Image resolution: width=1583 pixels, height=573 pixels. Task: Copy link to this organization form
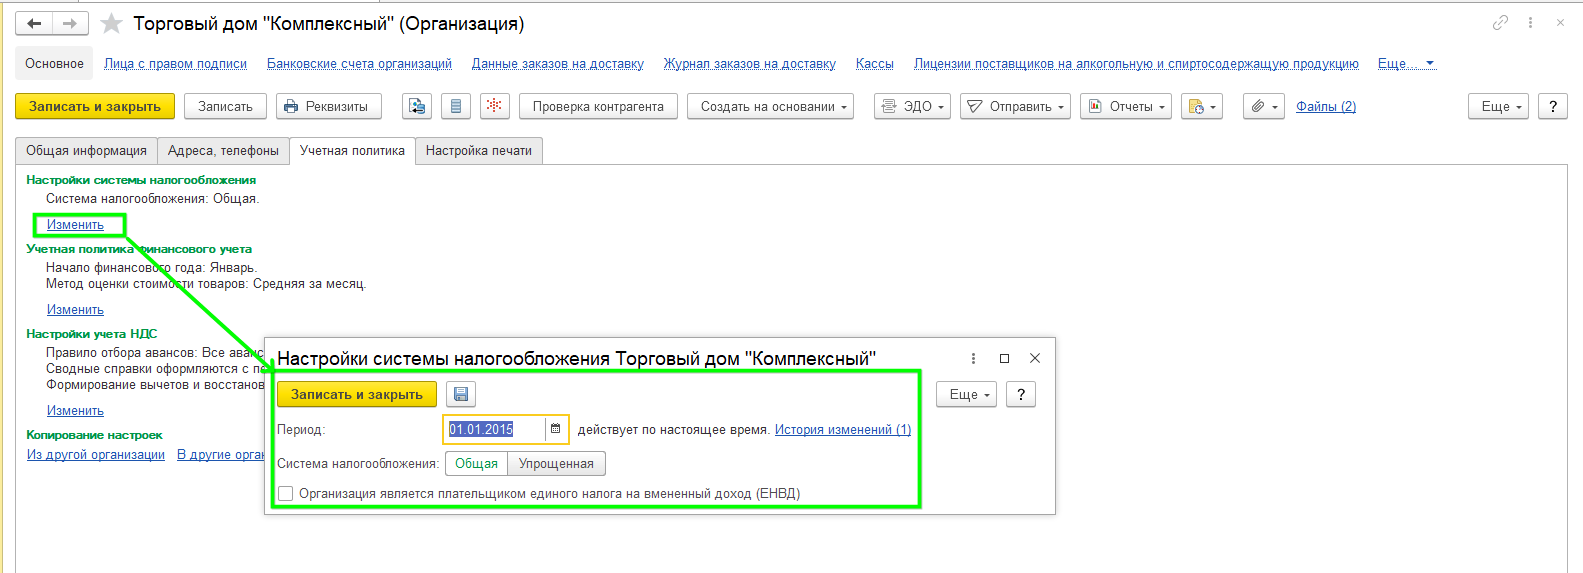pos(1500,22)
